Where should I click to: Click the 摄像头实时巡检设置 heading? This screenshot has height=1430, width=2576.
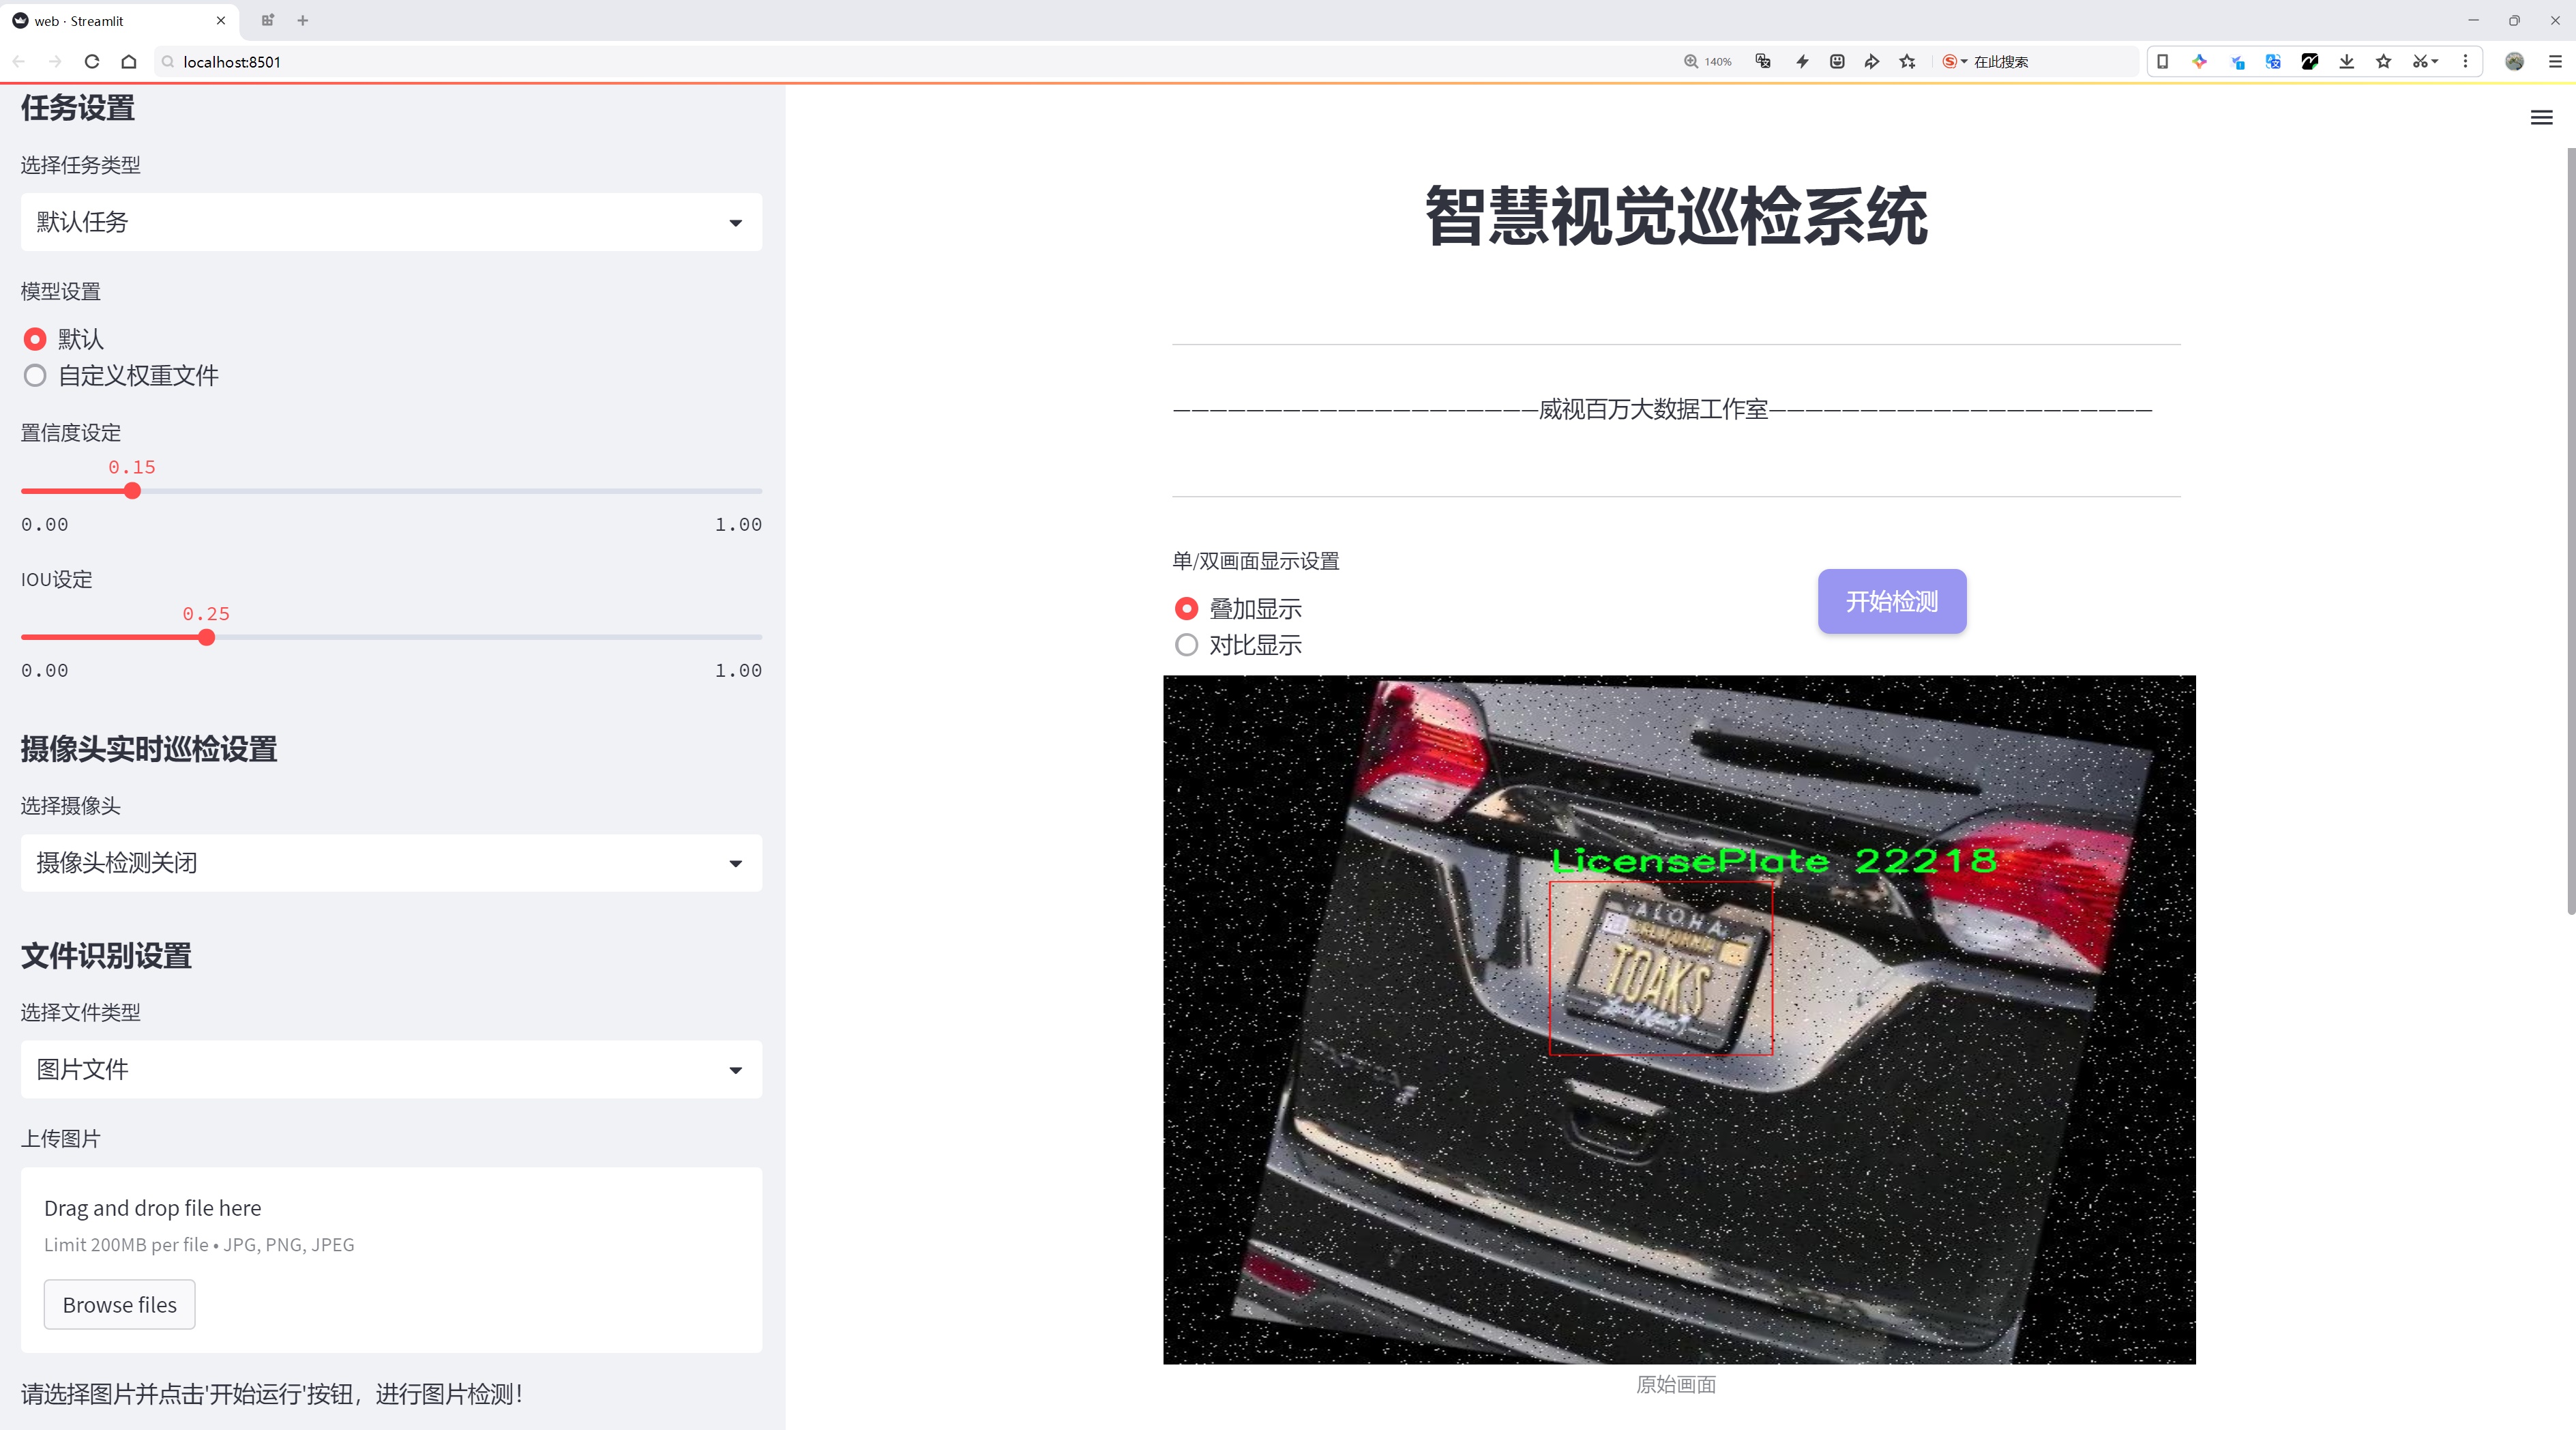[149, 749]
